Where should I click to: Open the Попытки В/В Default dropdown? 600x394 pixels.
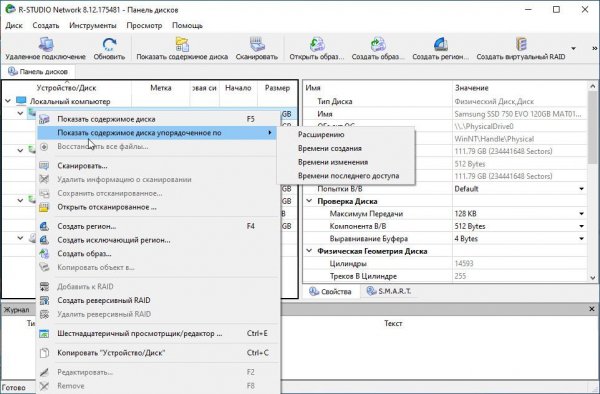point(581,189)
